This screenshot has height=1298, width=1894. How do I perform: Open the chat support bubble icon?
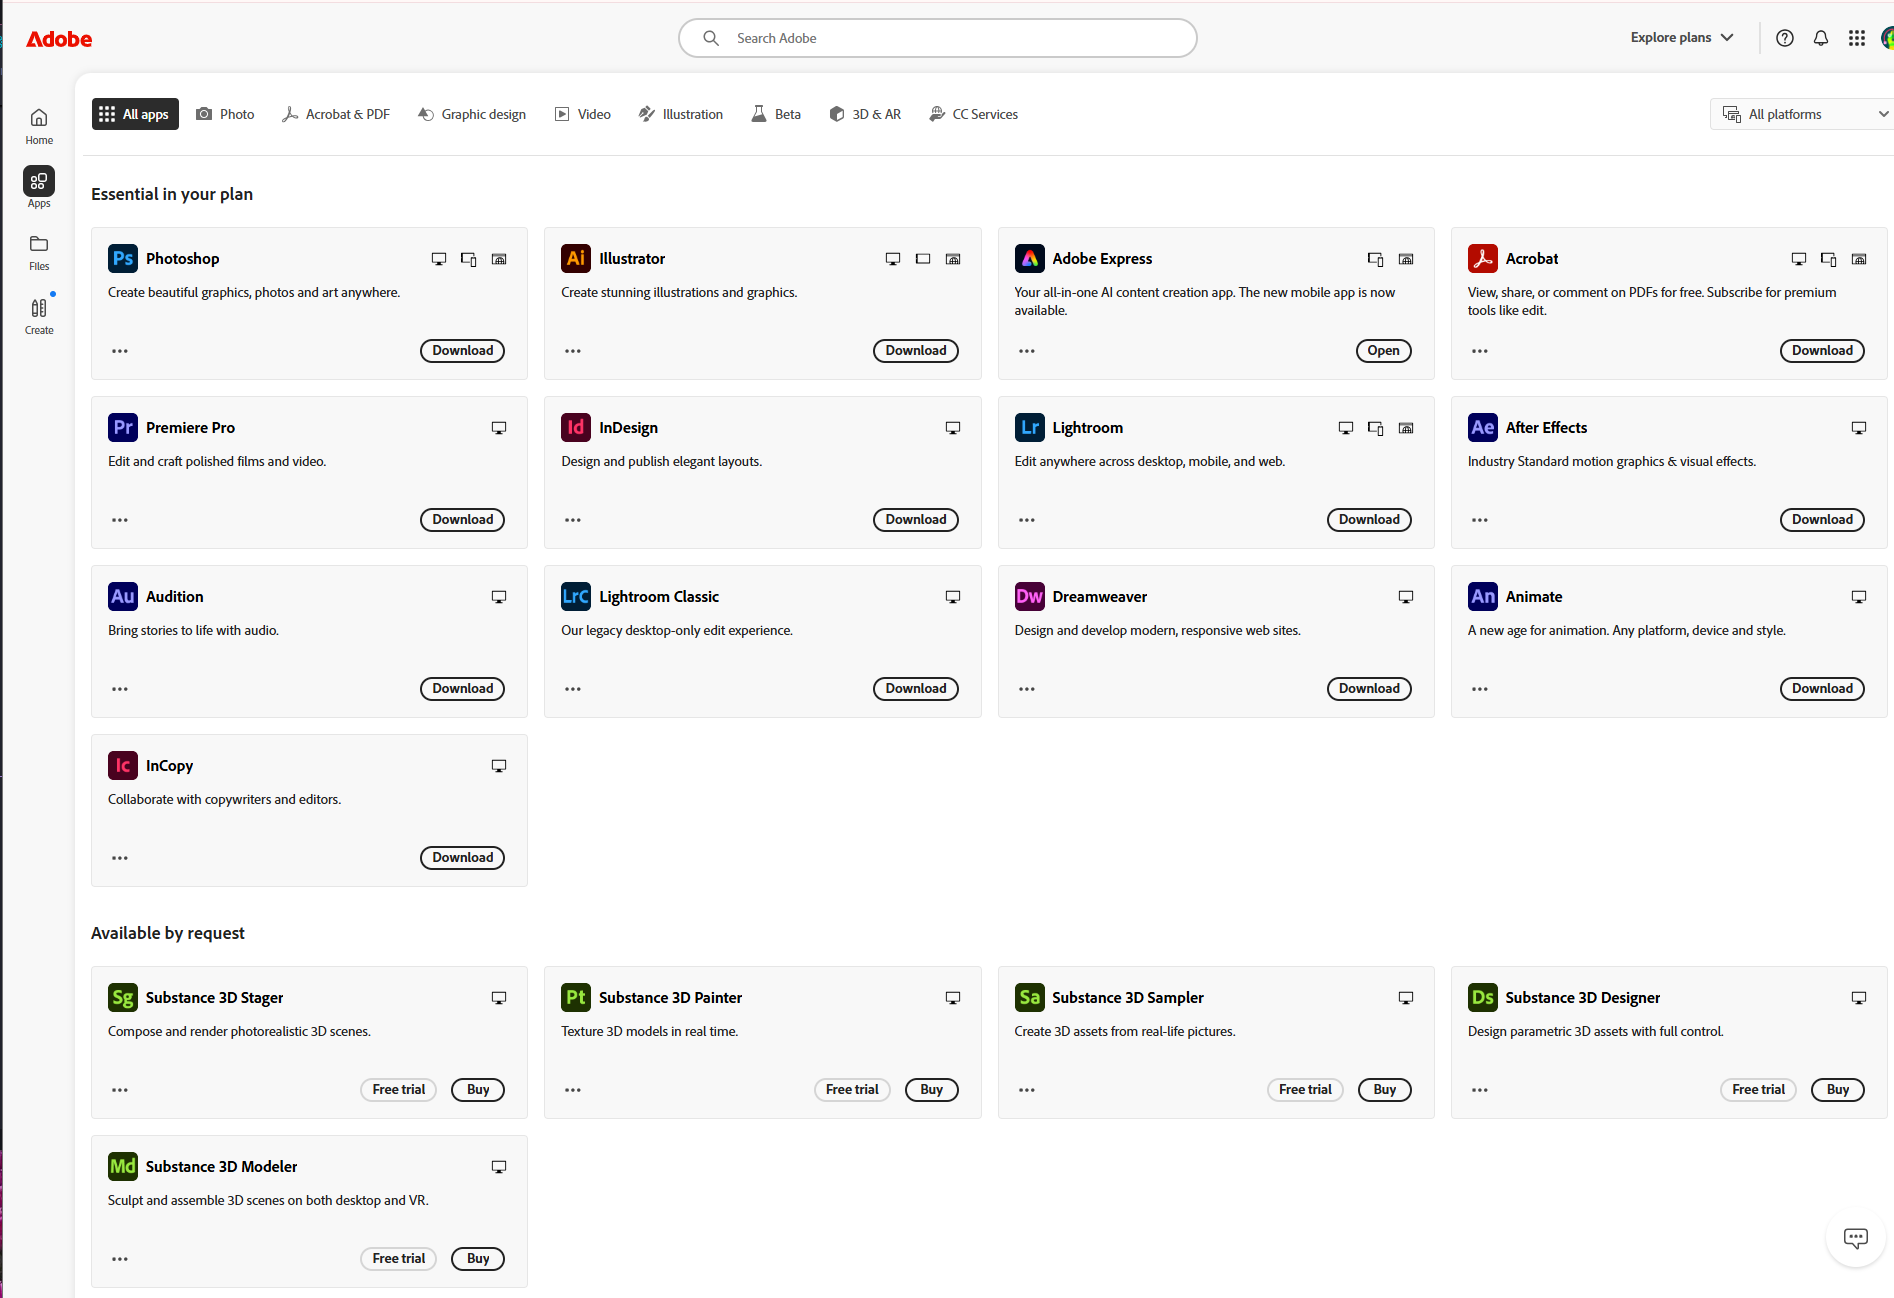1856,1238
